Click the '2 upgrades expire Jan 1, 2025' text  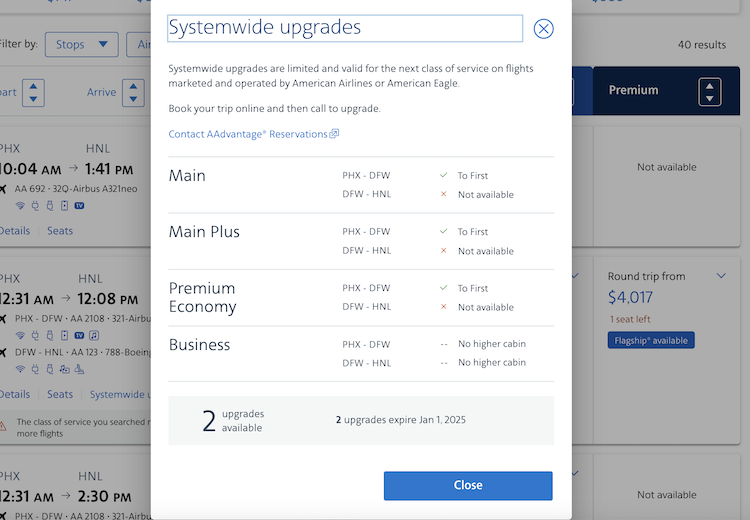(401, 420)
